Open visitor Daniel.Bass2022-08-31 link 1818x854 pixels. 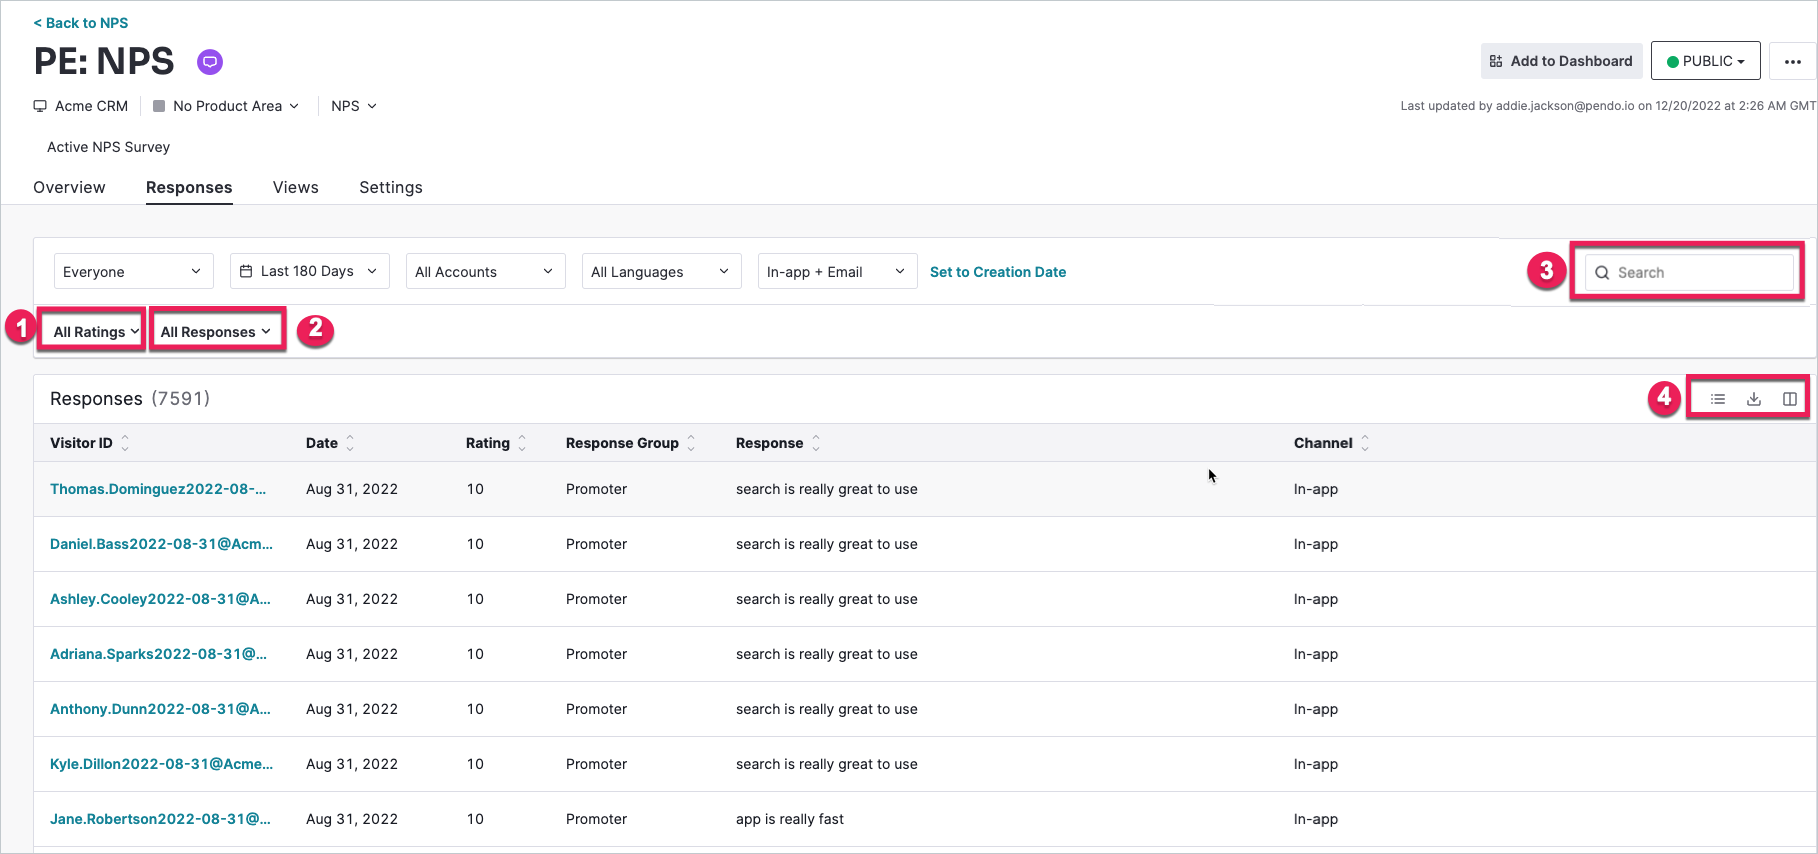click(161, 544)
